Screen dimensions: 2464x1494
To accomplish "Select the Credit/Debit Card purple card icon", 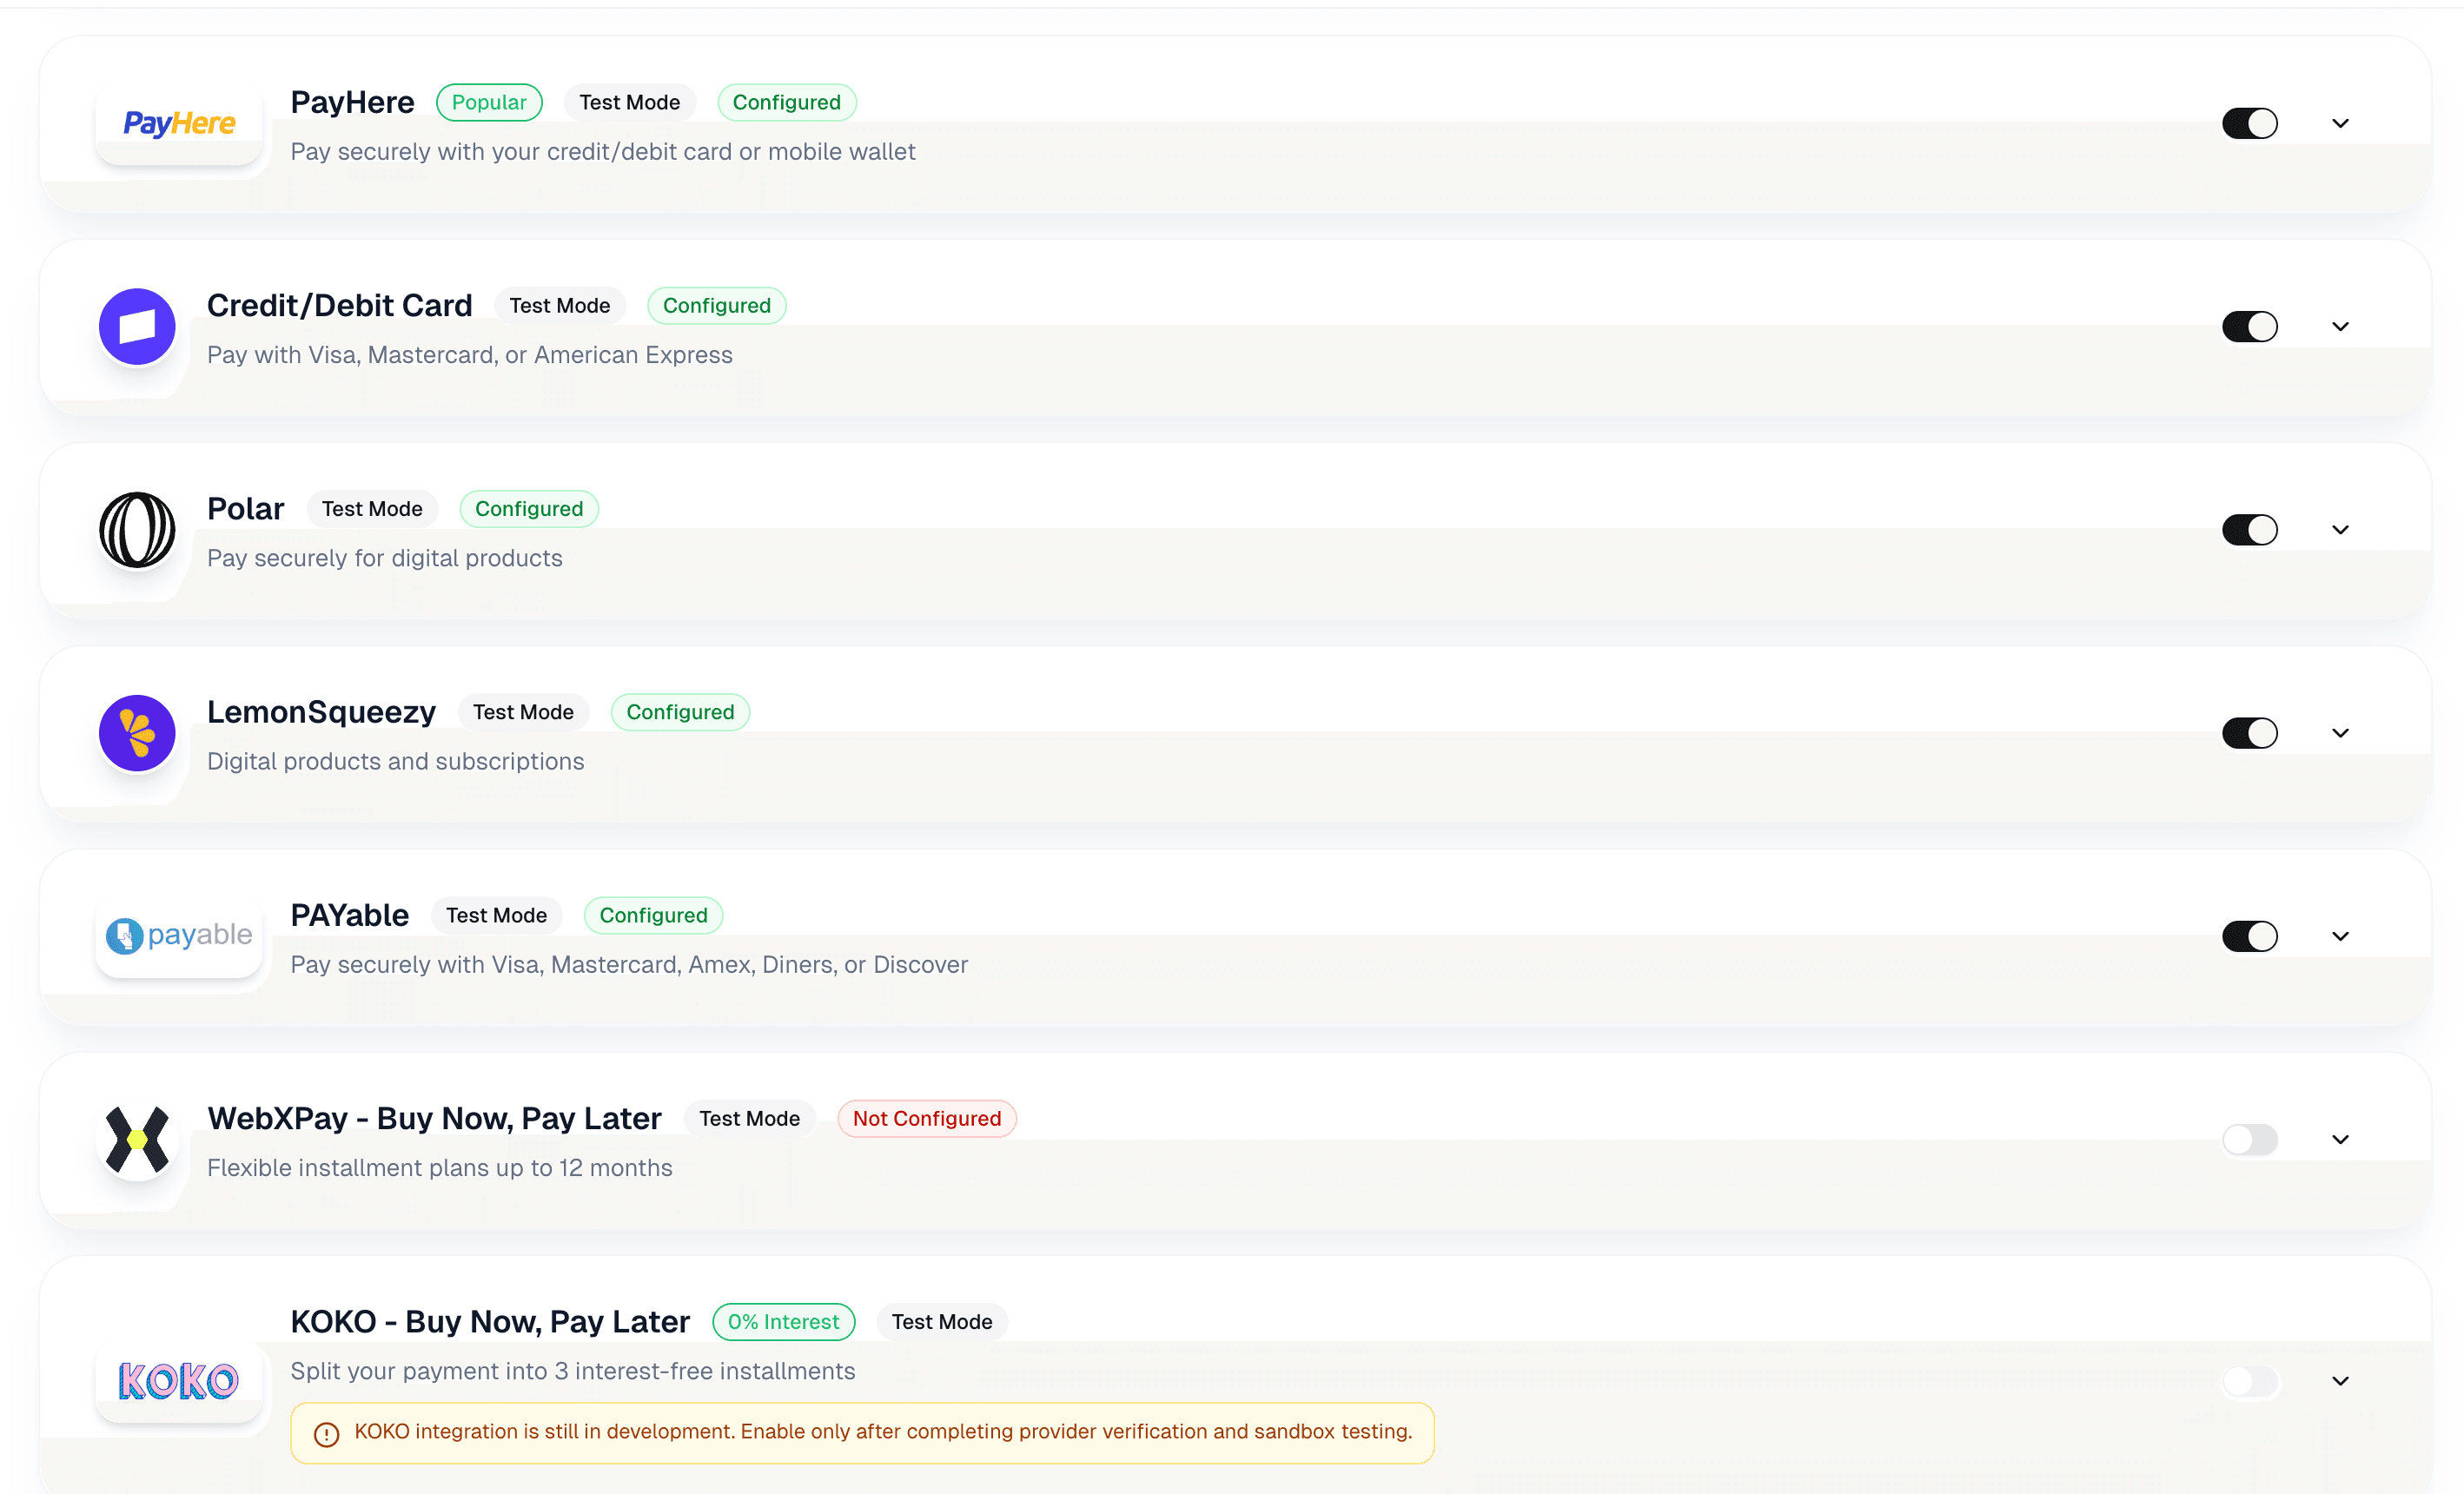I will [136, 326].
